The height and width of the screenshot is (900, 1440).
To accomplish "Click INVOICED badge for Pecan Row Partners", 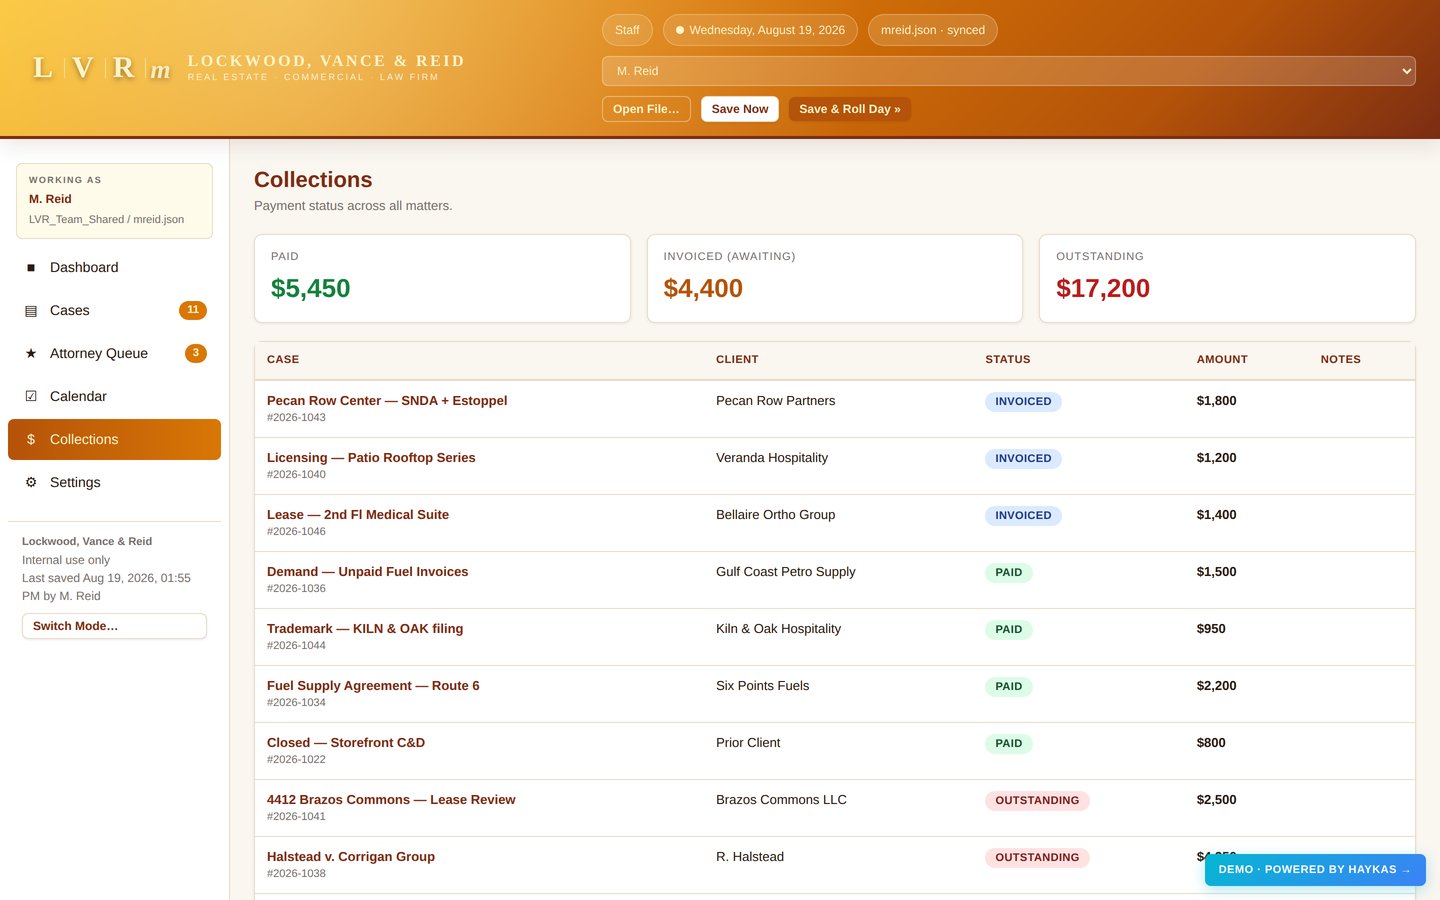I will point(1023,402).
